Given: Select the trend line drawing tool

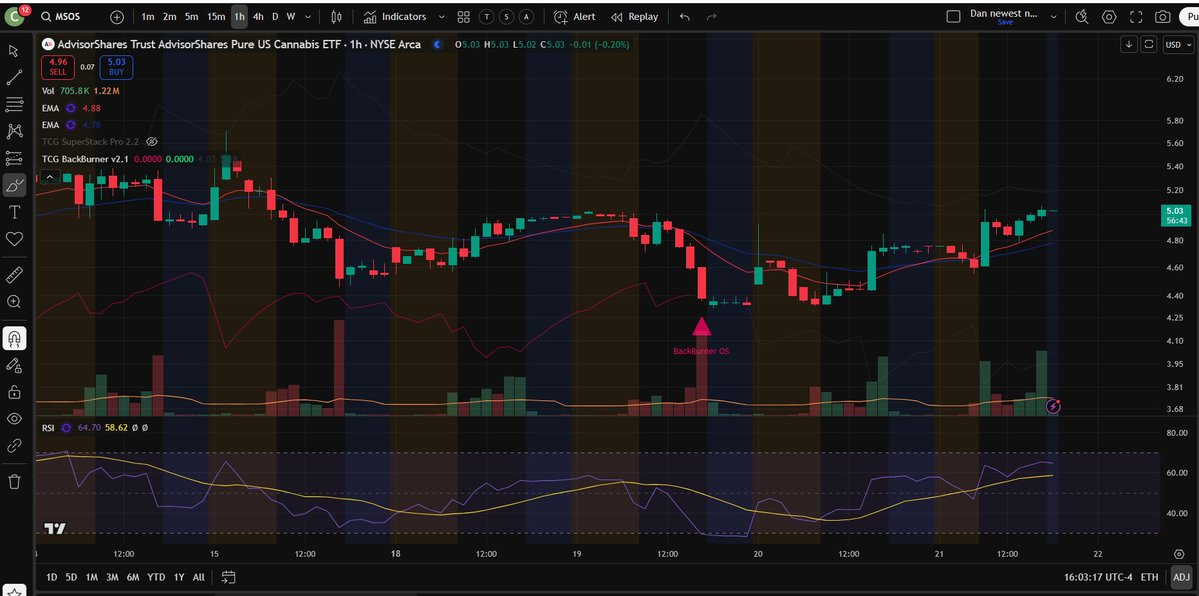Looking at the screenshot, I should [14, 77].
